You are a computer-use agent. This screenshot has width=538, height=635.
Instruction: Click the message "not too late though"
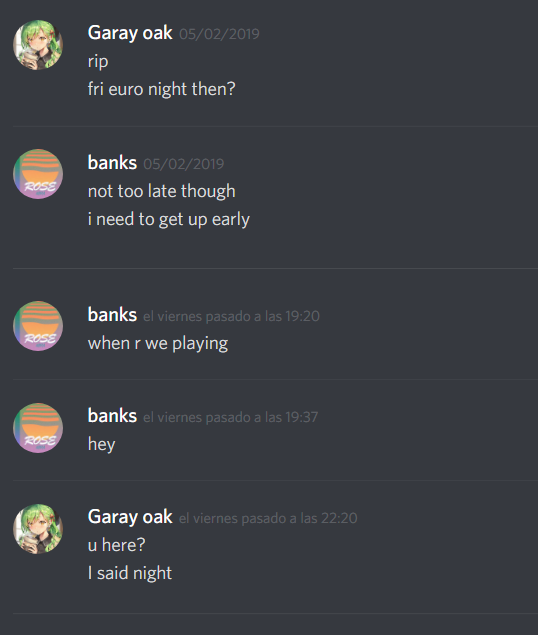click(x=162, y=191)
